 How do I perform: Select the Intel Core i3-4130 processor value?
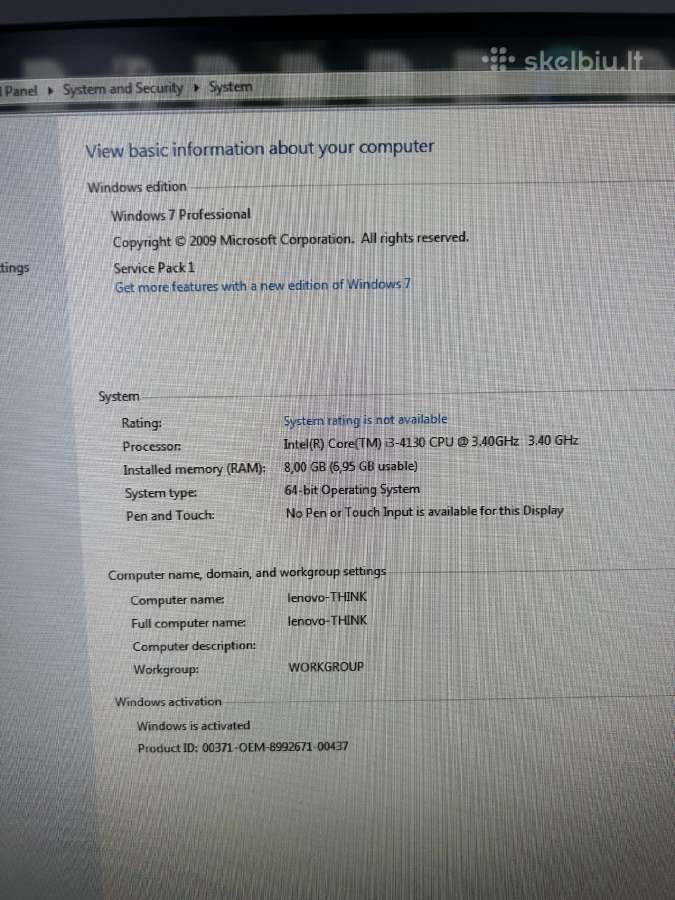pyautogui.click(x=430, y=442)
